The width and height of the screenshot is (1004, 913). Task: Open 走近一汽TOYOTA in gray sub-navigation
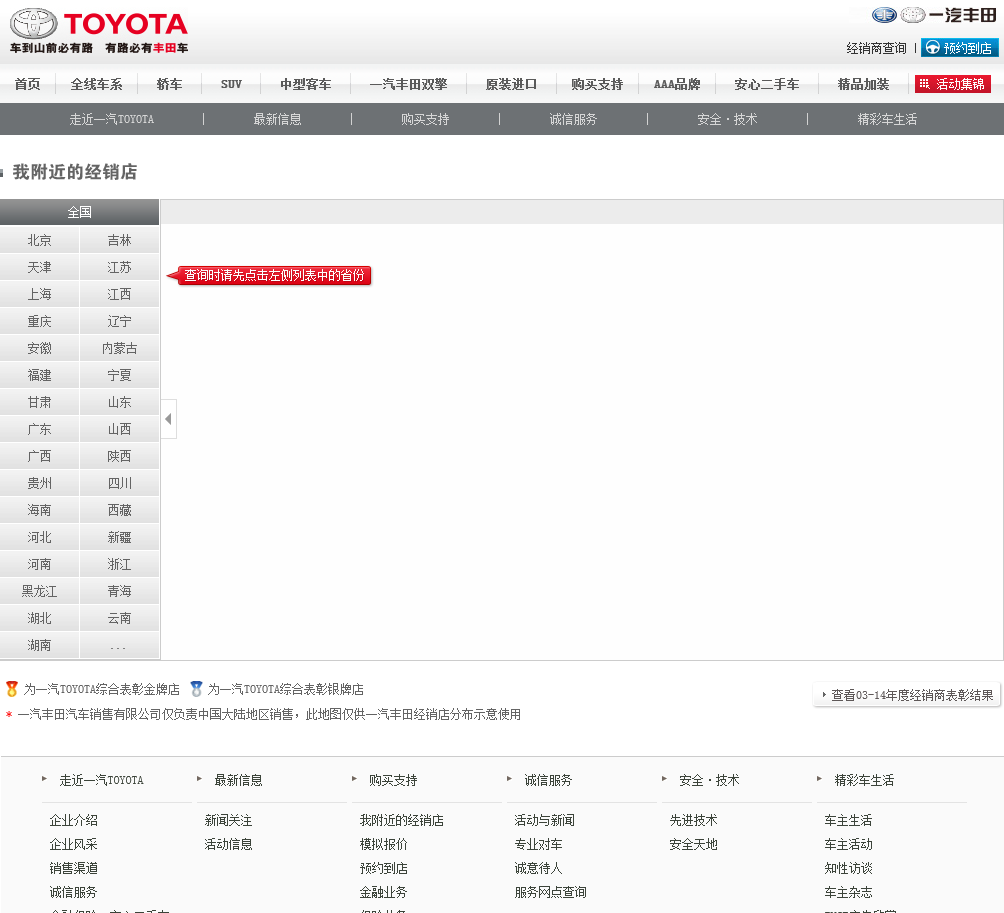point(111,119)
